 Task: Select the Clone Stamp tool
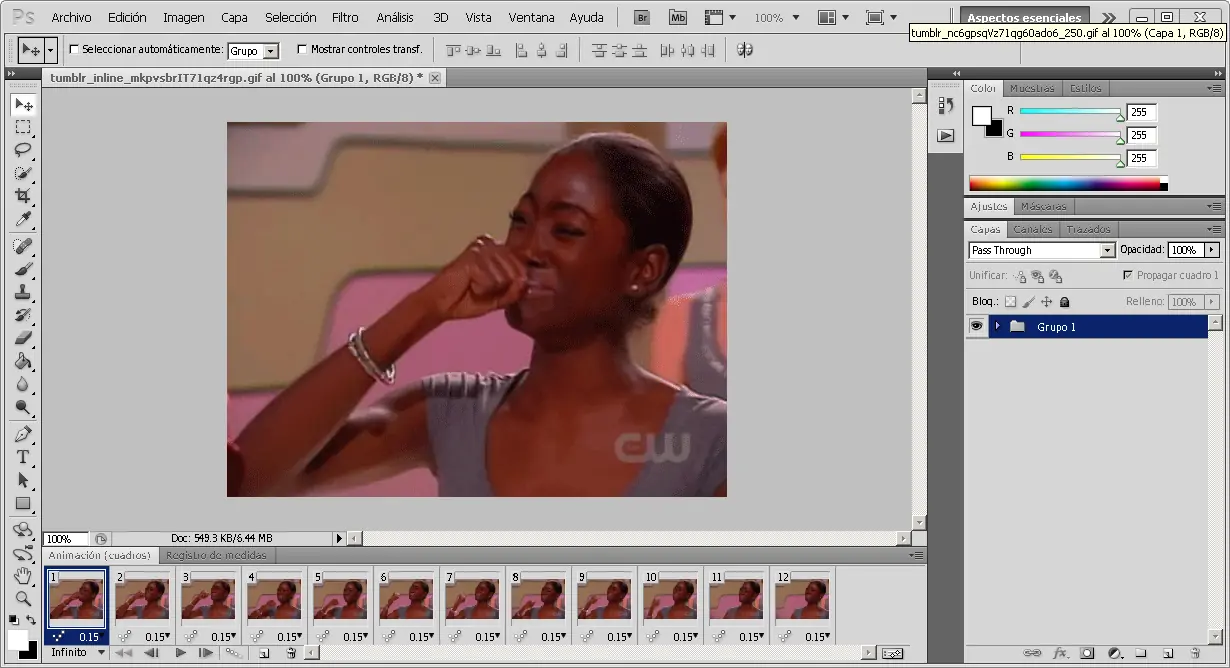[x=23, y=292]
